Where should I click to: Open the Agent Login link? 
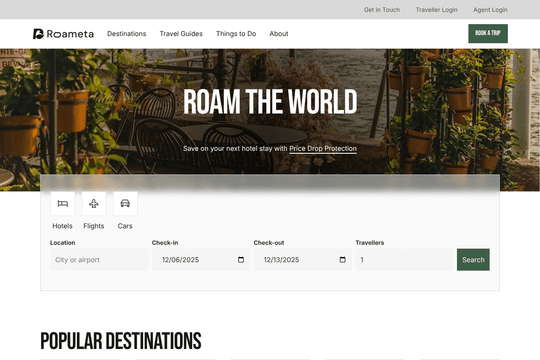coord(490,10)
